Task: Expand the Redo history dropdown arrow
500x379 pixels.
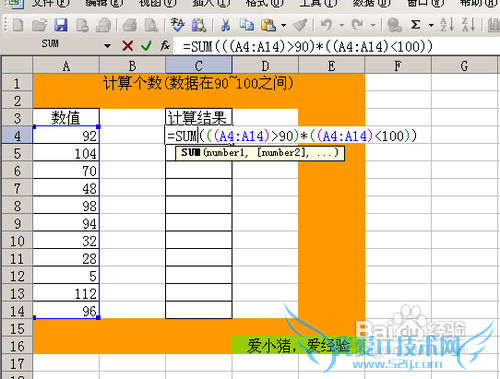Action: pyautogui.click(x=373, y=25)
